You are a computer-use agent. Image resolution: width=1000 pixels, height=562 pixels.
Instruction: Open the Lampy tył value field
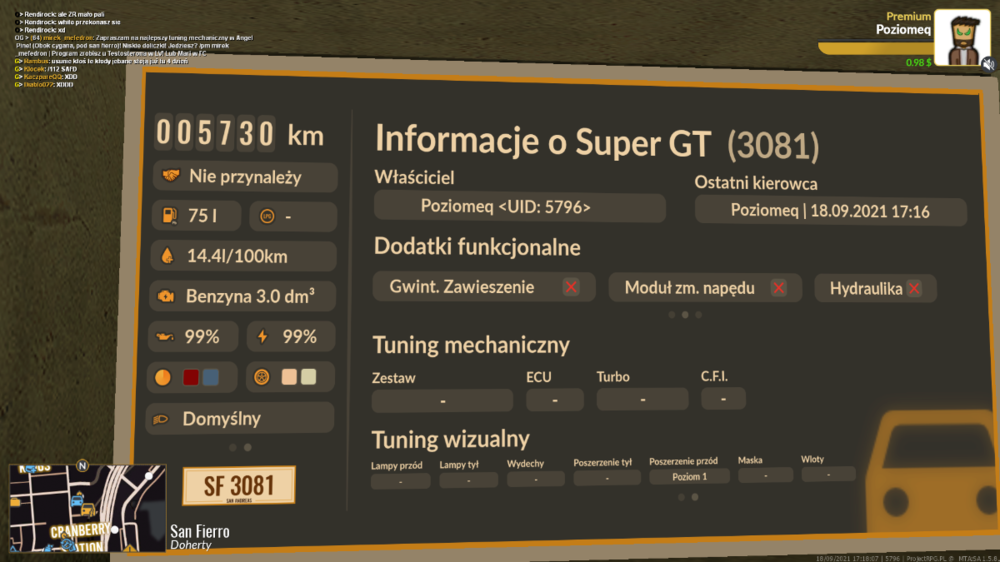(469, 480)
